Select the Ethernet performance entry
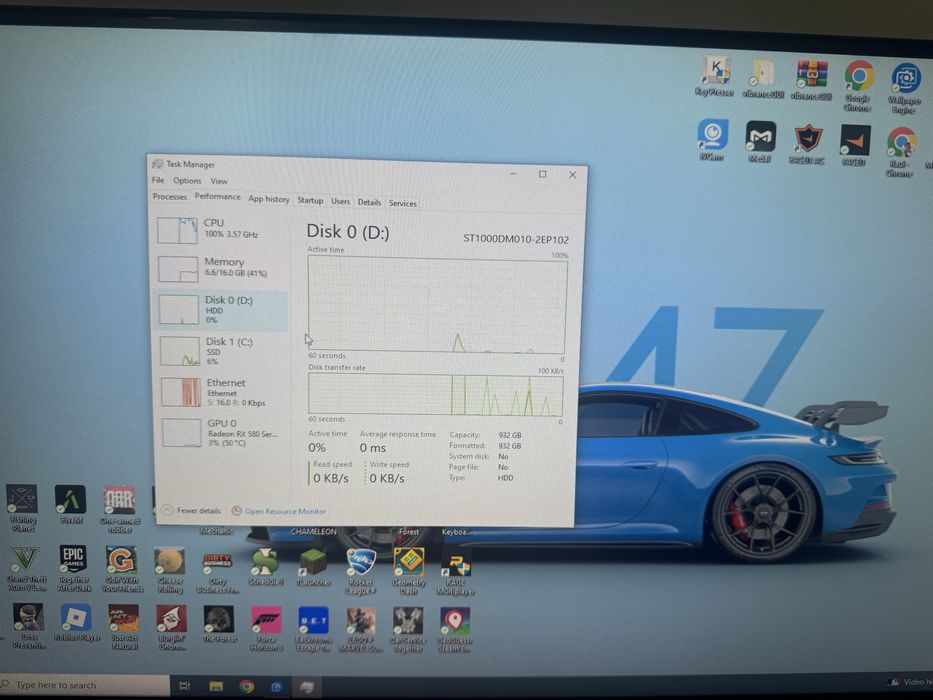933x700 pixels. 222,392
